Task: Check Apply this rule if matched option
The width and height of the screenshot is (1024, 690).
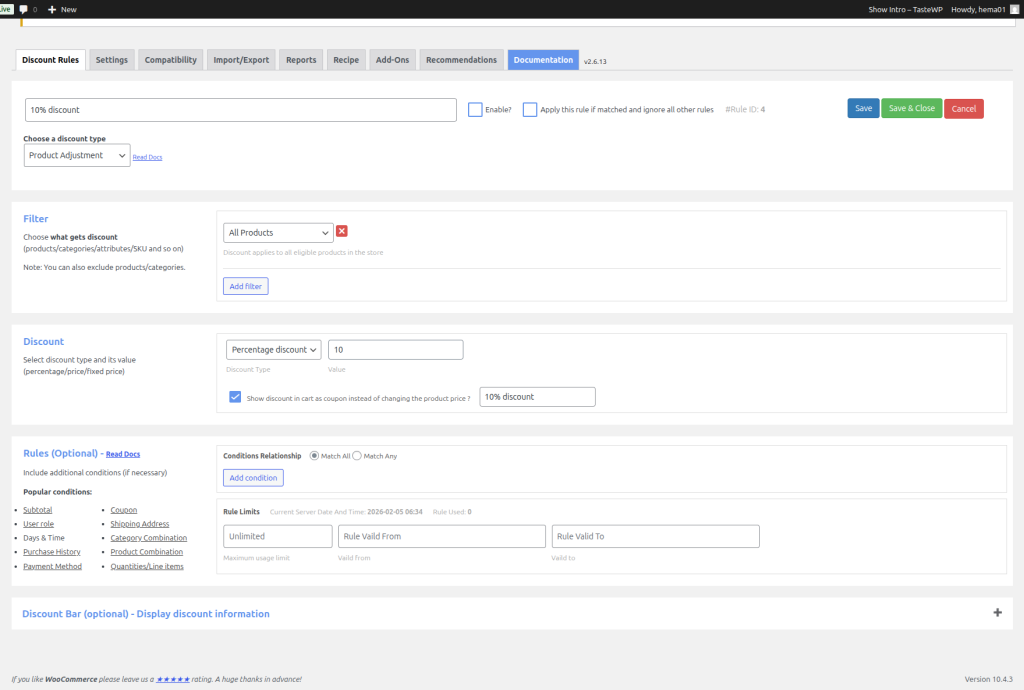Action: [x=530, y=110]
